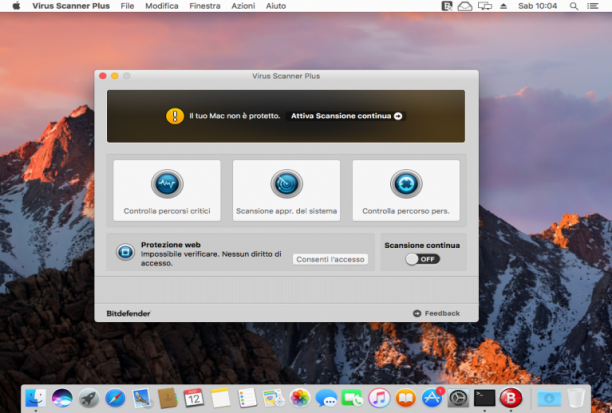Image resolution: width=612 pixels, height=413 pixels.
Task: Open Spotlight search magnifier
Action: pyautogui.click(x=574, y=6)
